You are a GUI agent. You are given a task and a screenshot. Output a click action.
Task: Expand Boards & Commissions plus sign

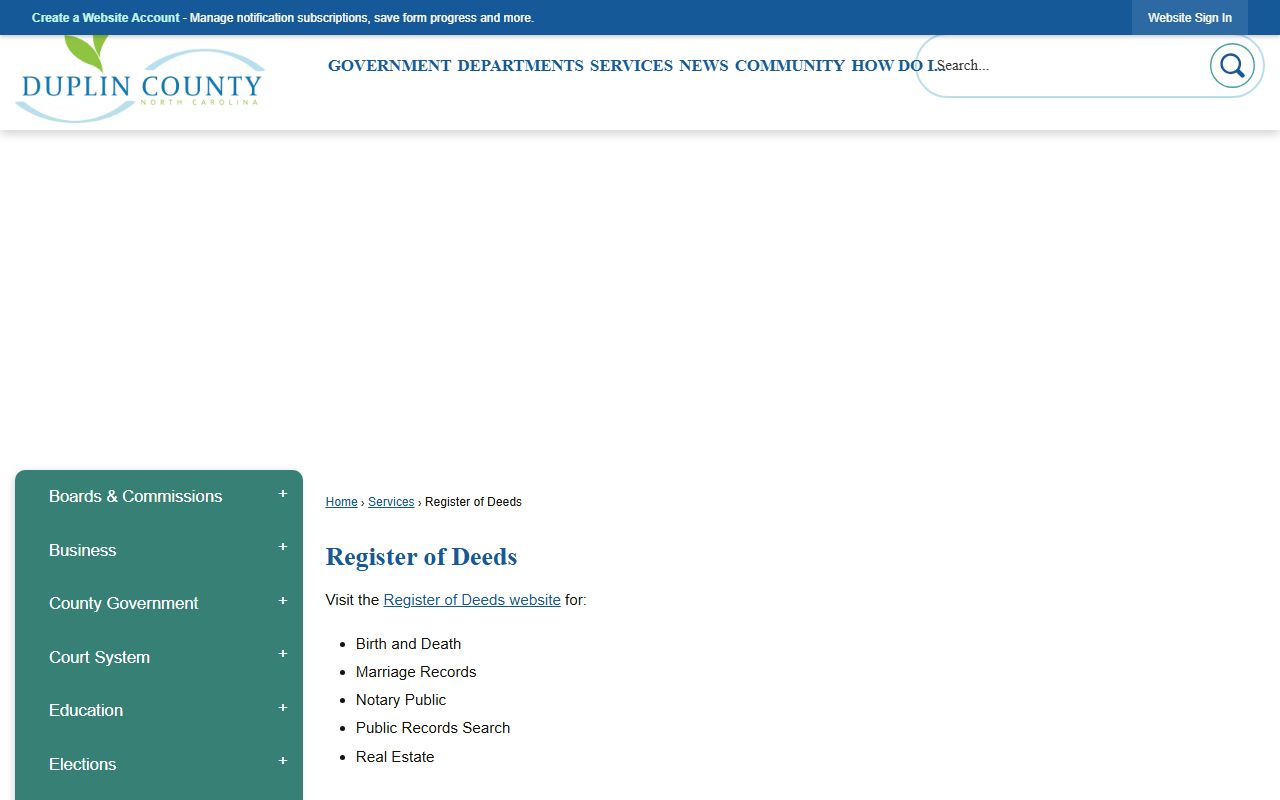(283, 494)
